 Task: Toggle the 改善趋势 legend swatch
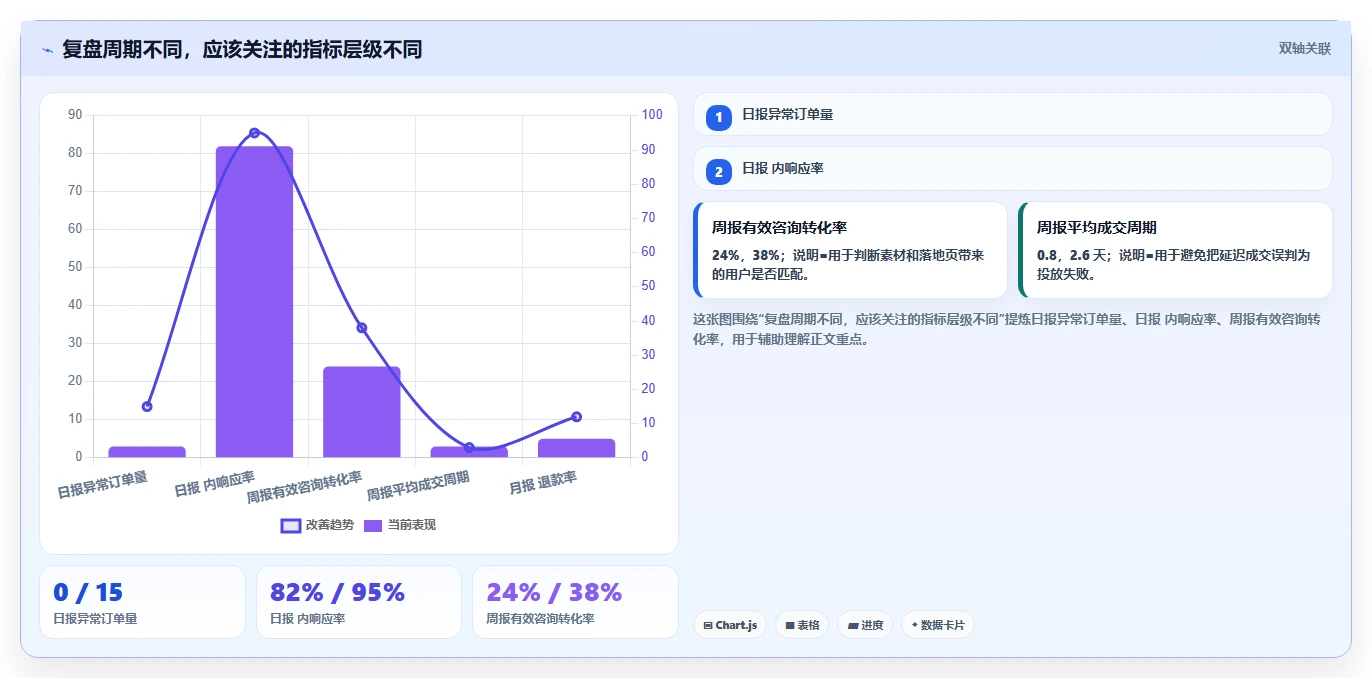291,525
